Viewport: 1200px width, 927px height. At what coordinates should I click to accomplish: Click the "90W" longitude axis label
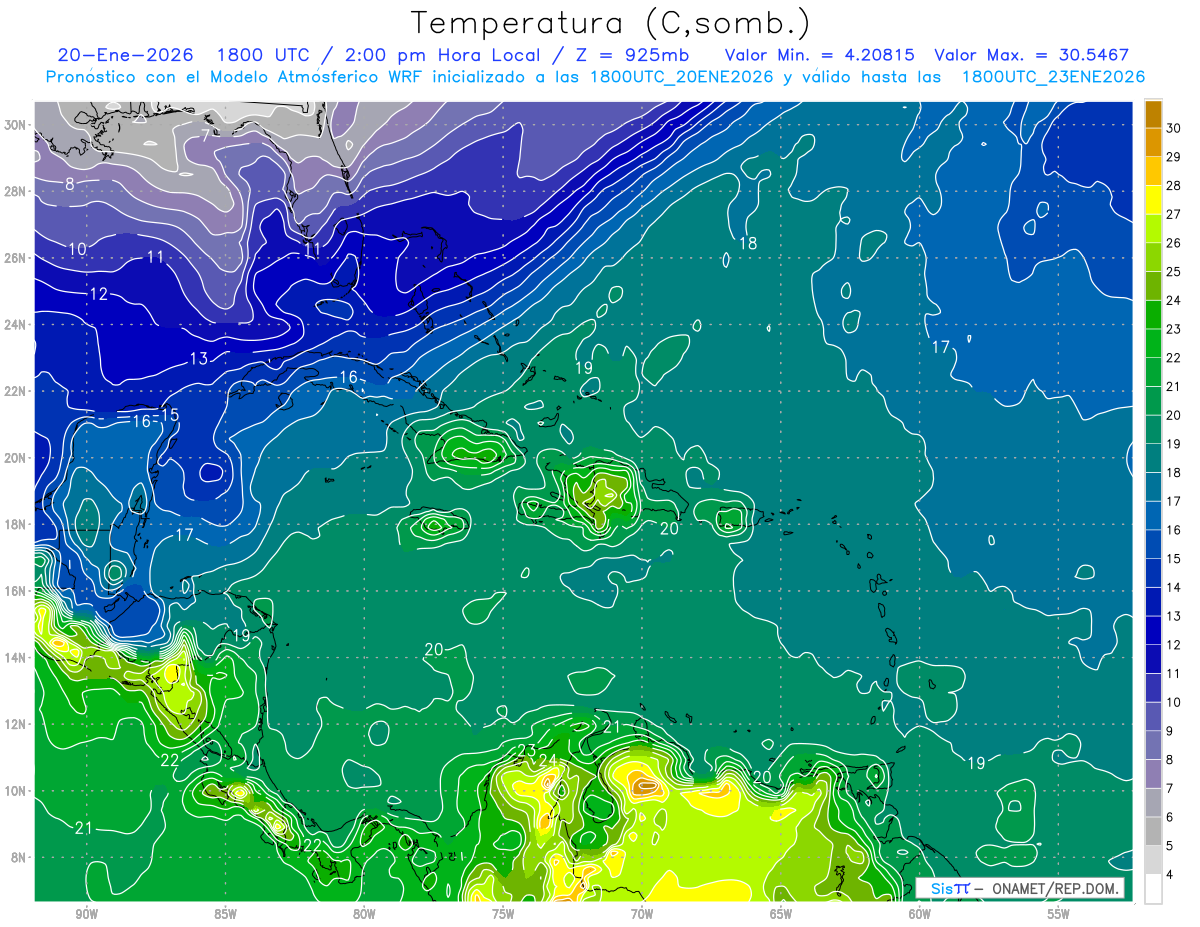point(86,914)
